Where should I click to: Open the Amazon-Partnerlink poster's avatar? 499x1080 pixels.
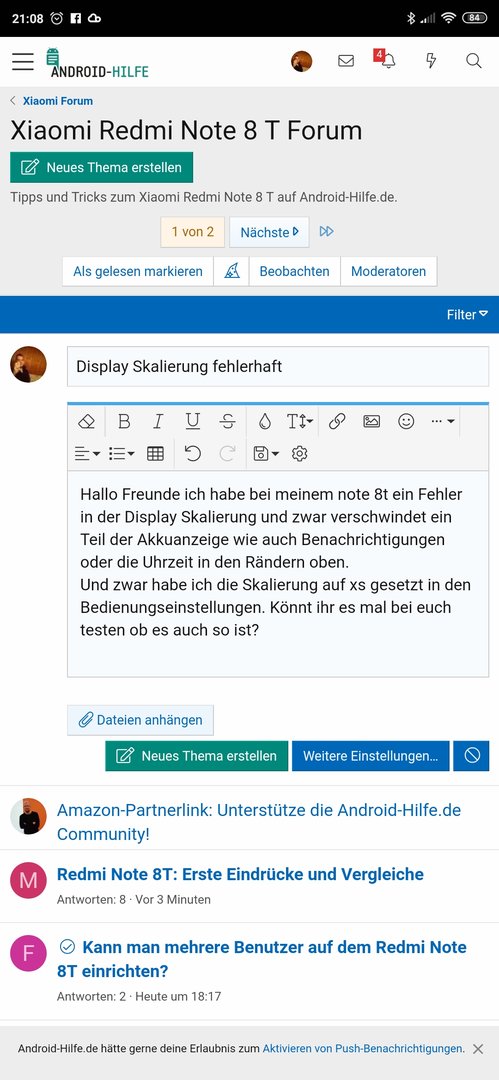tap(28, 816)
